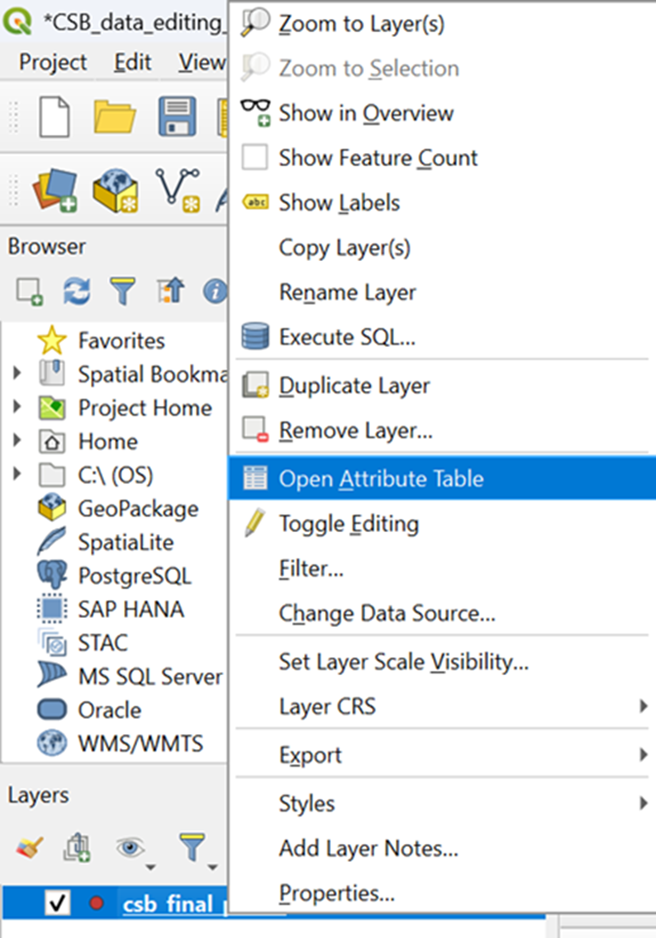Click Properties... at the menu bottom

pos(336,893)
